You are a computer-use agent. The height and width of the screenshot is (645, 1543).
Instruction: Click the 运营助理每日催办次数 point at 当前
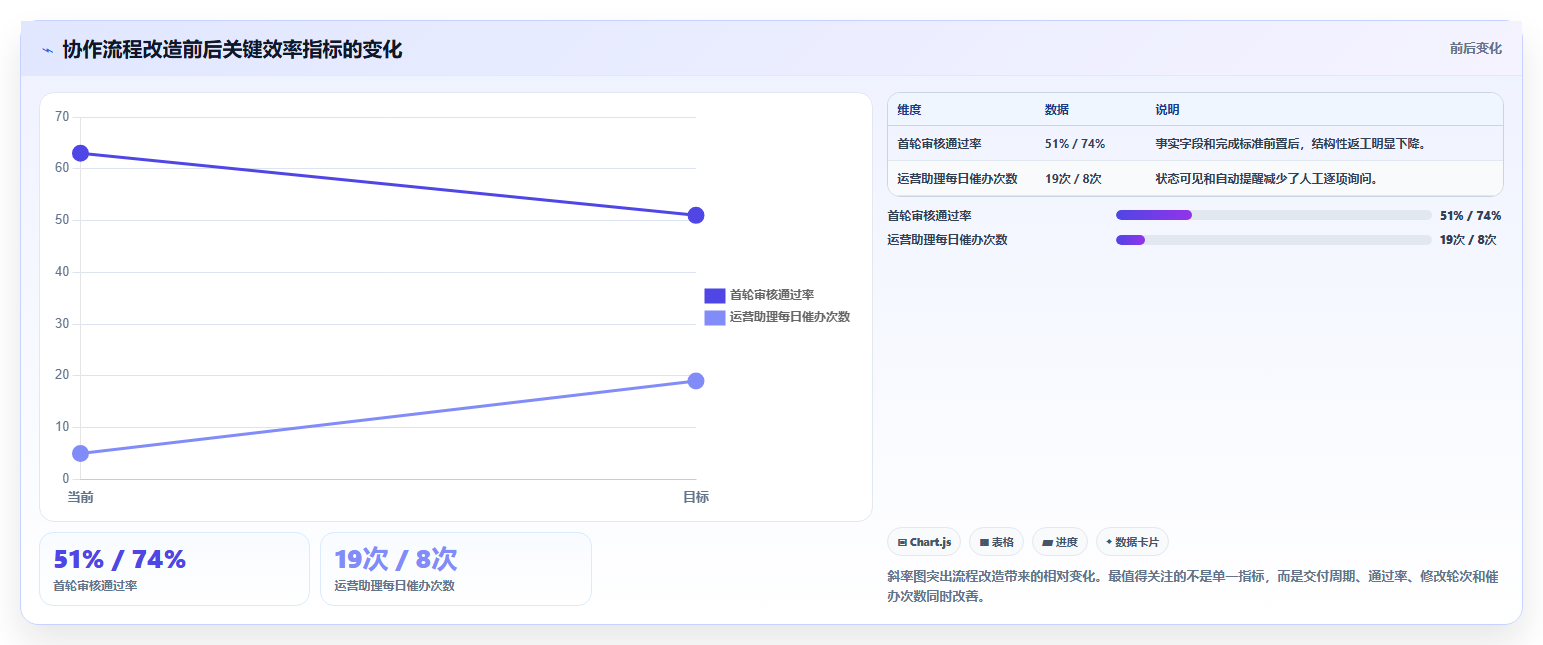(81, 453)
